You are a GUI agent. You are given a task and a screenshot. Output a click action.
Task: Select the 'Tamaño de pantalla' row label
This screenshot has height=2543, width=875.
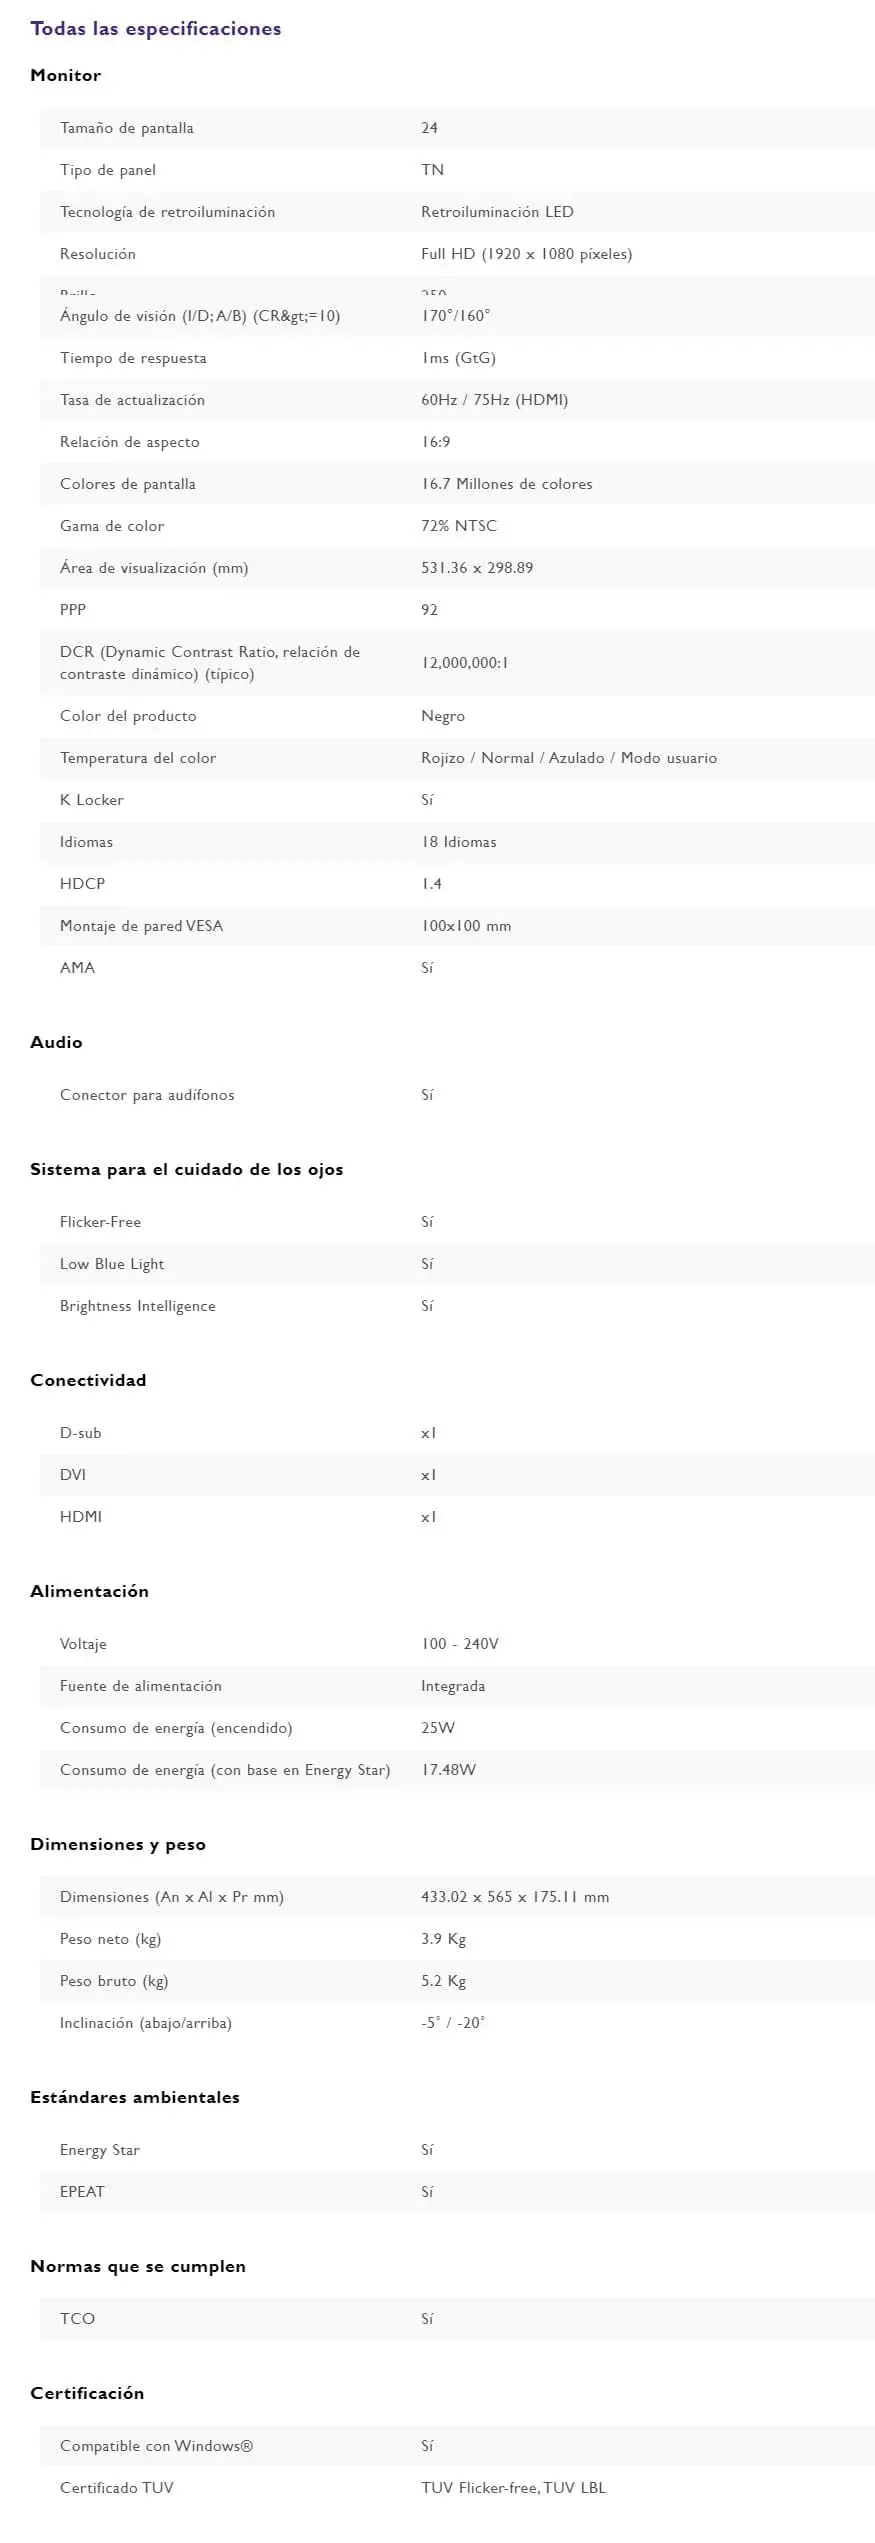pyautogui.click(x=127, y=129)
